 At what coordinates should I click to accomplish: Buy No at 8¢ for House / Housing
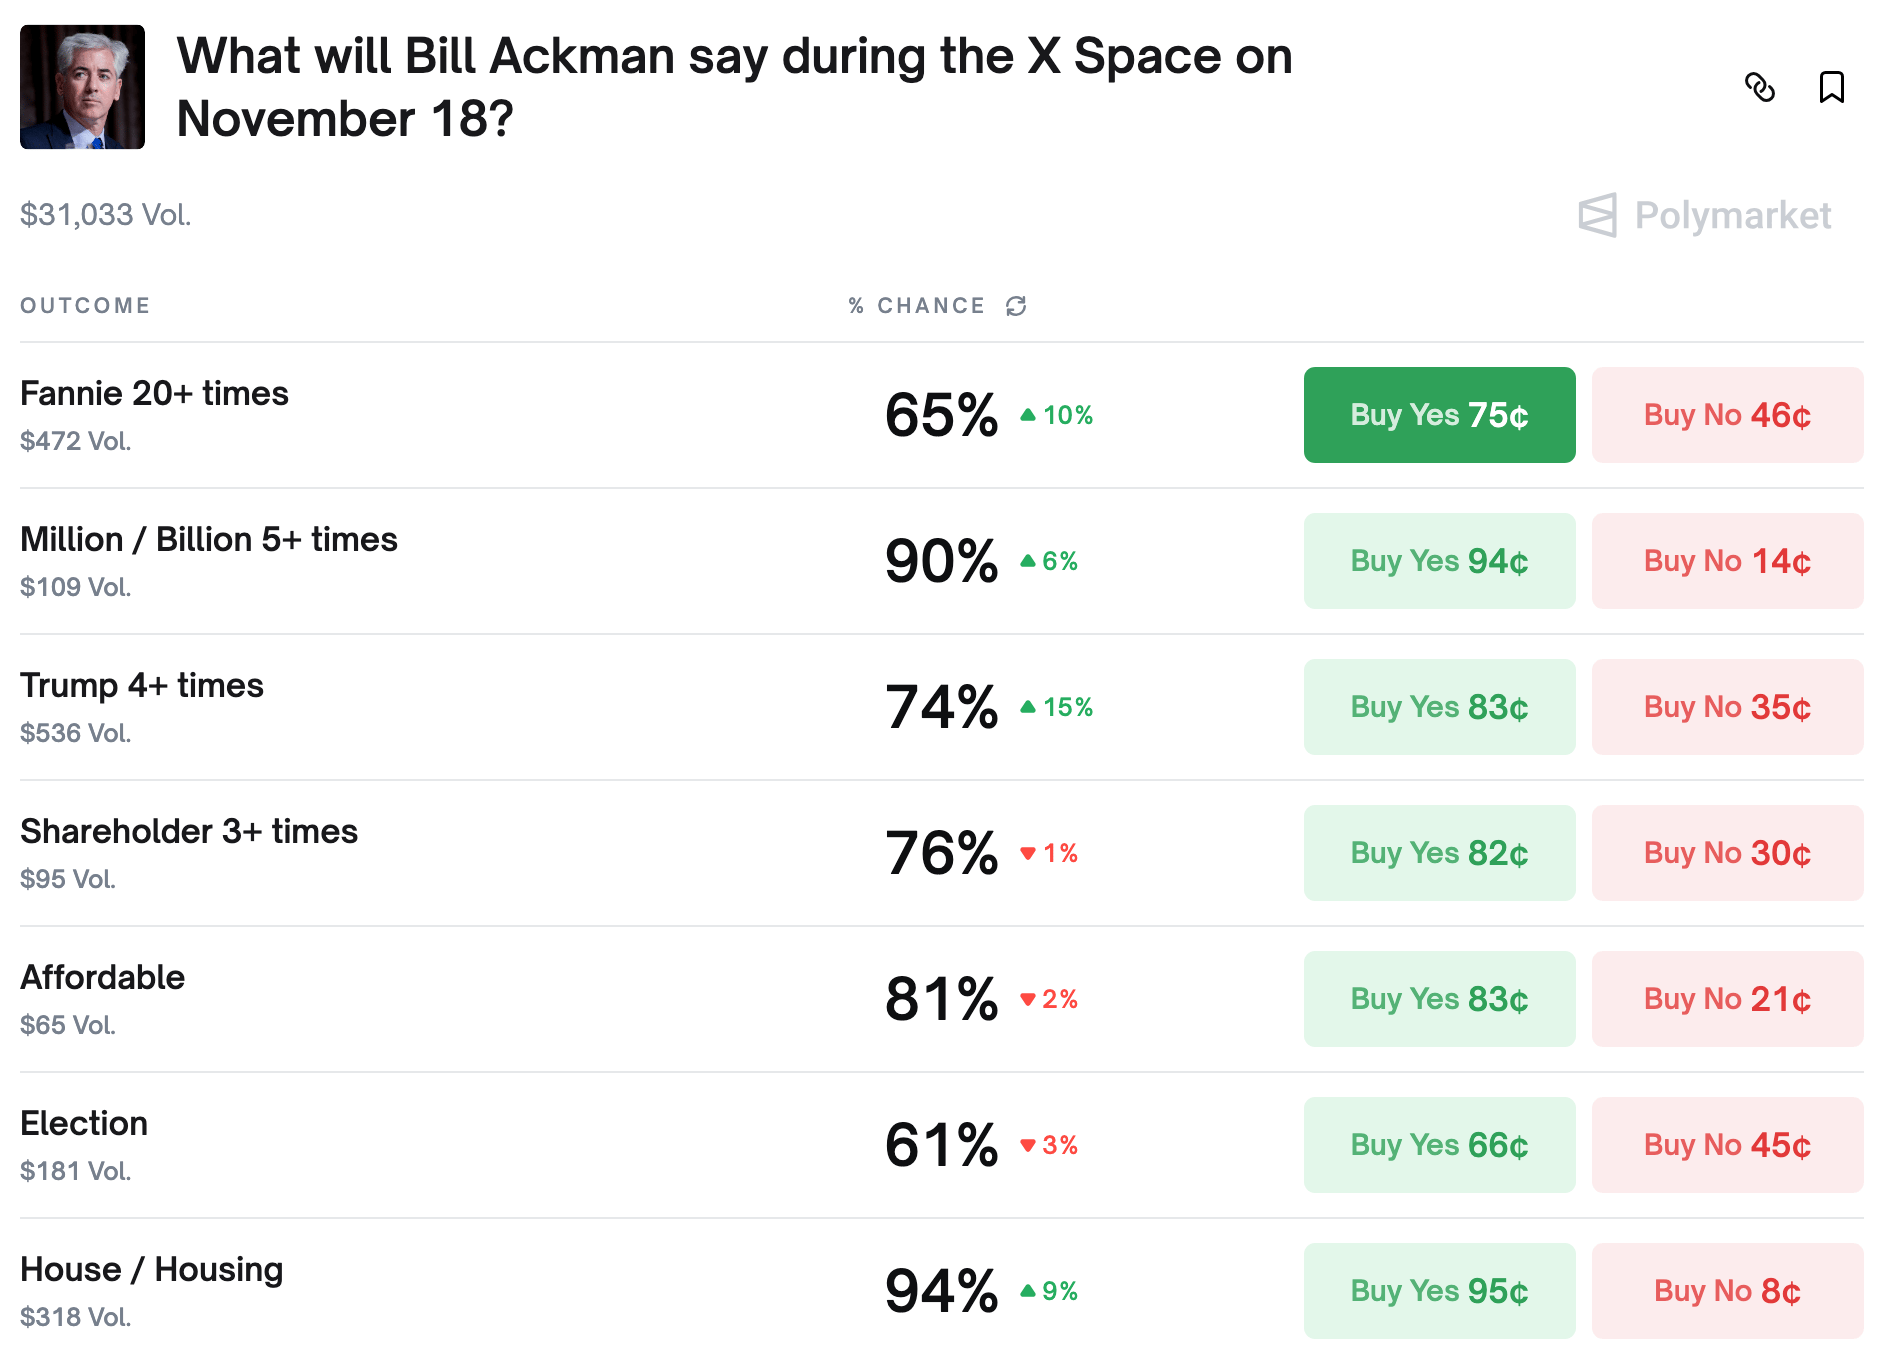pyautogui.click(x=1727, y=1291)
